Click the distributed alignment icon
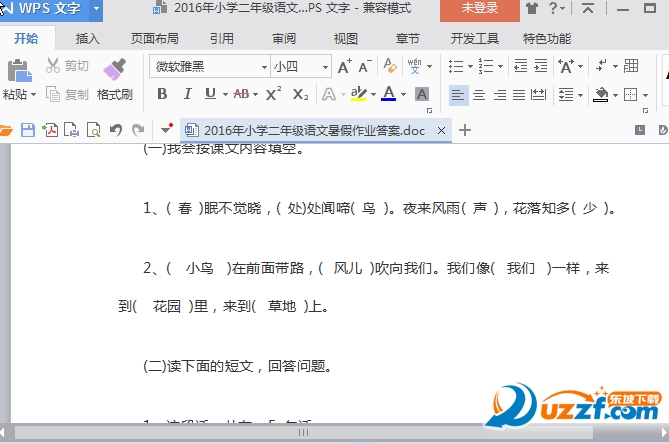 pyautogui.click(x=538, y=94)
